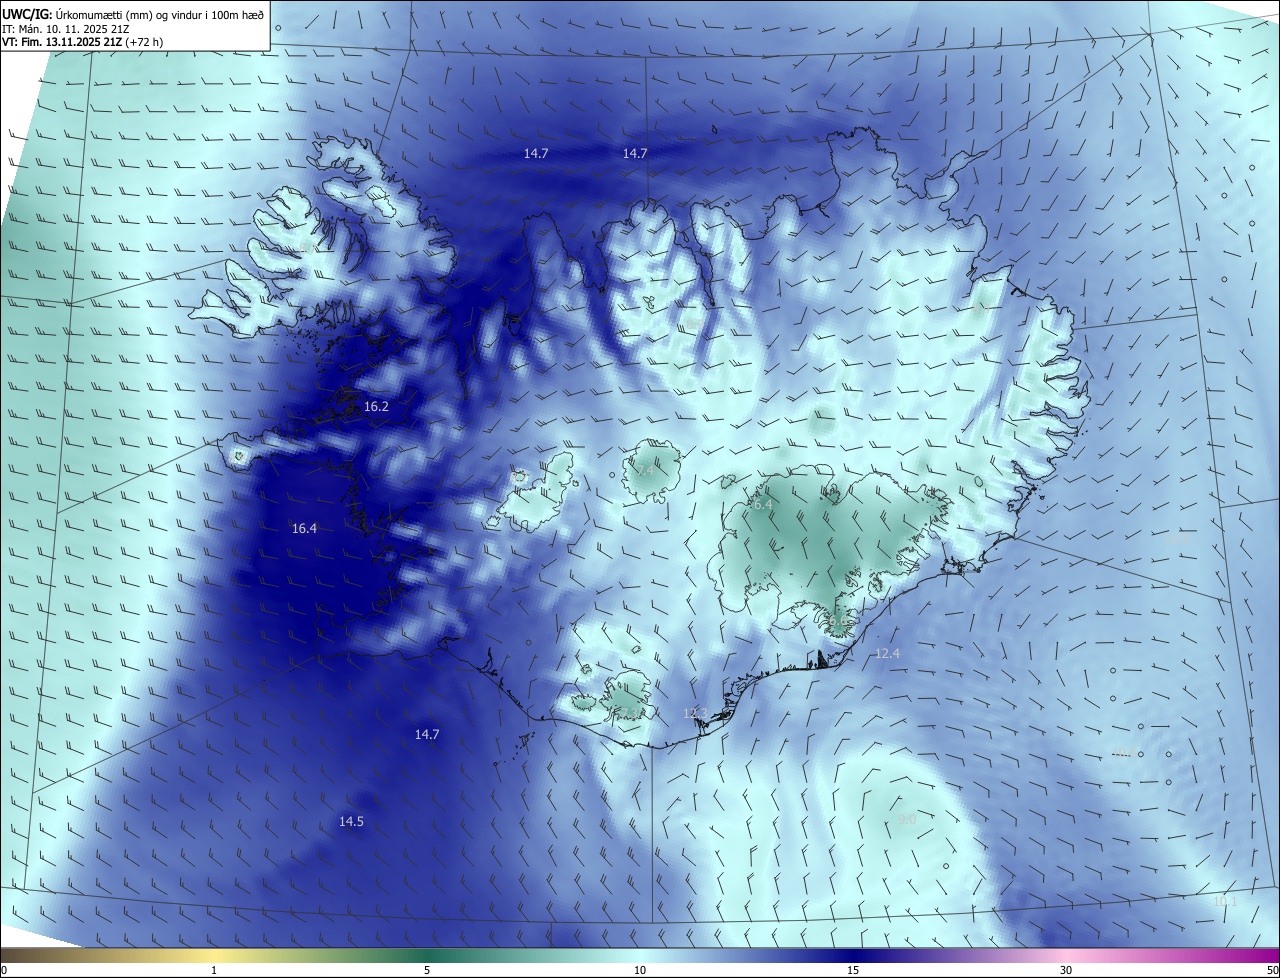Click the 14.5 value label on the map

click(351, 821)
